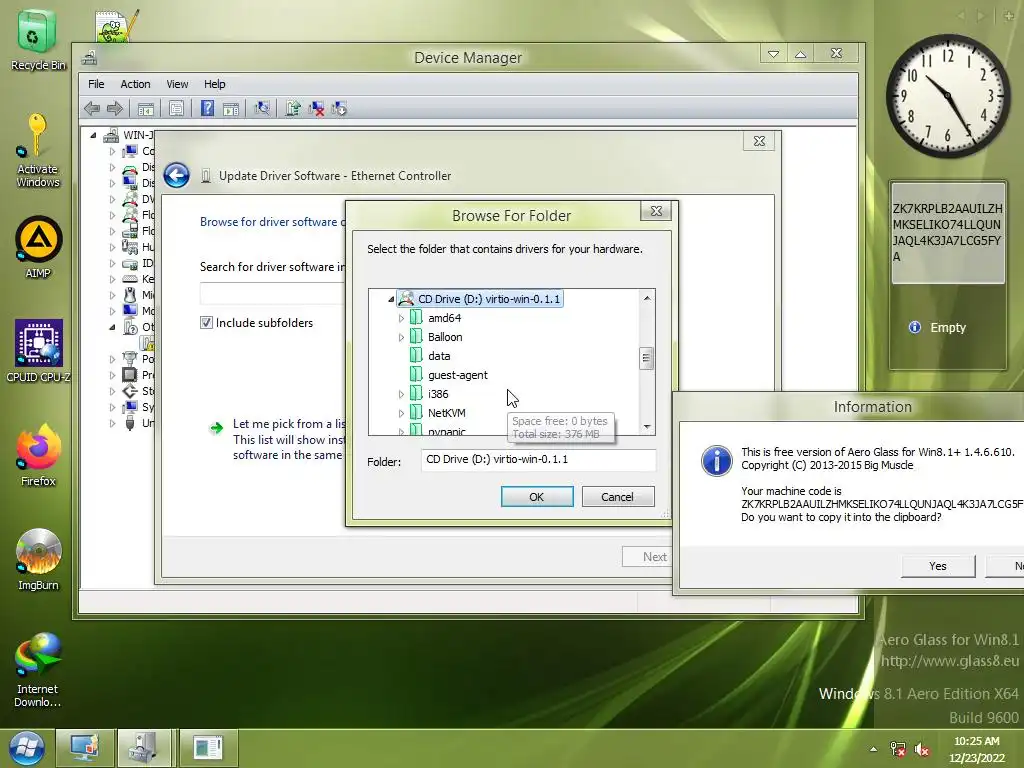Image resolution: width=1024 pixels, height=768 pixels.
Task: Click the folder tree scrollbar thumb
Action: point(646,358)
